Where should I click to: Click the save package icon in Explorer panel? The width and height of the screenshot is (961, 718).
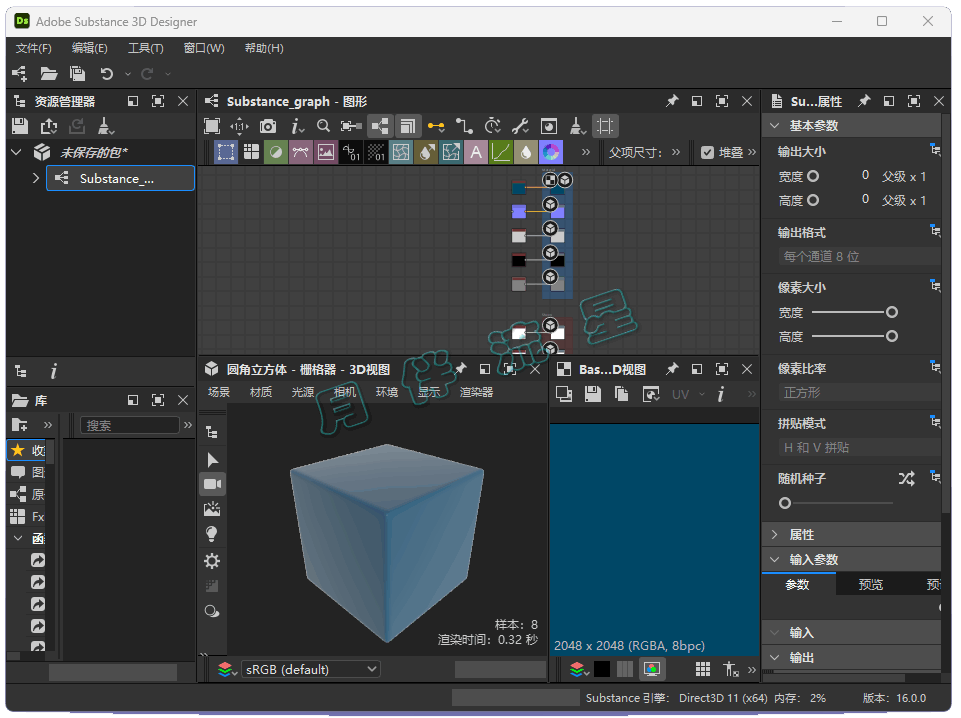pos(20,126)
